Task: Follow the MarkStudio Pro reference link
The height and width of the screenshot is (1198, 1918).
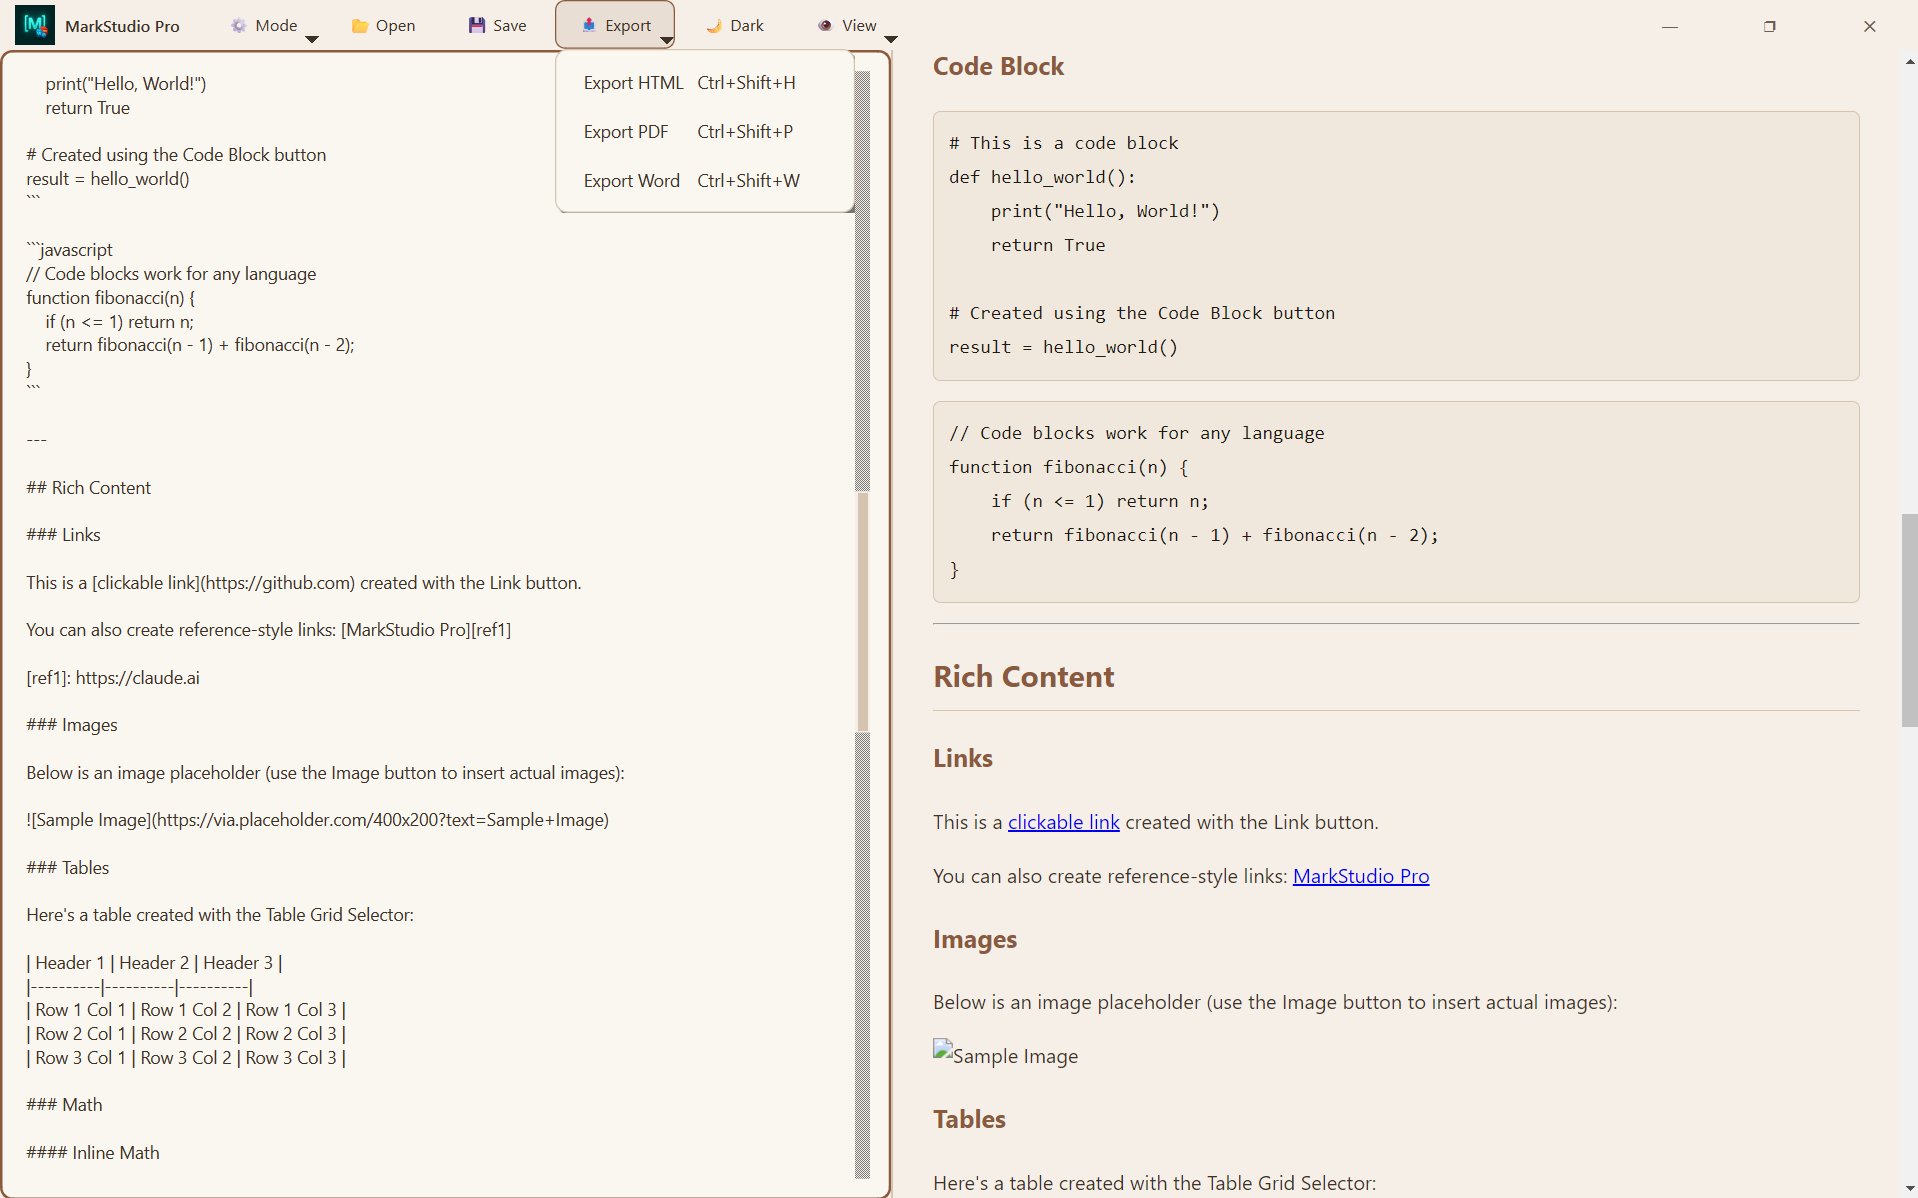Action: click(x=1360, y=876)
